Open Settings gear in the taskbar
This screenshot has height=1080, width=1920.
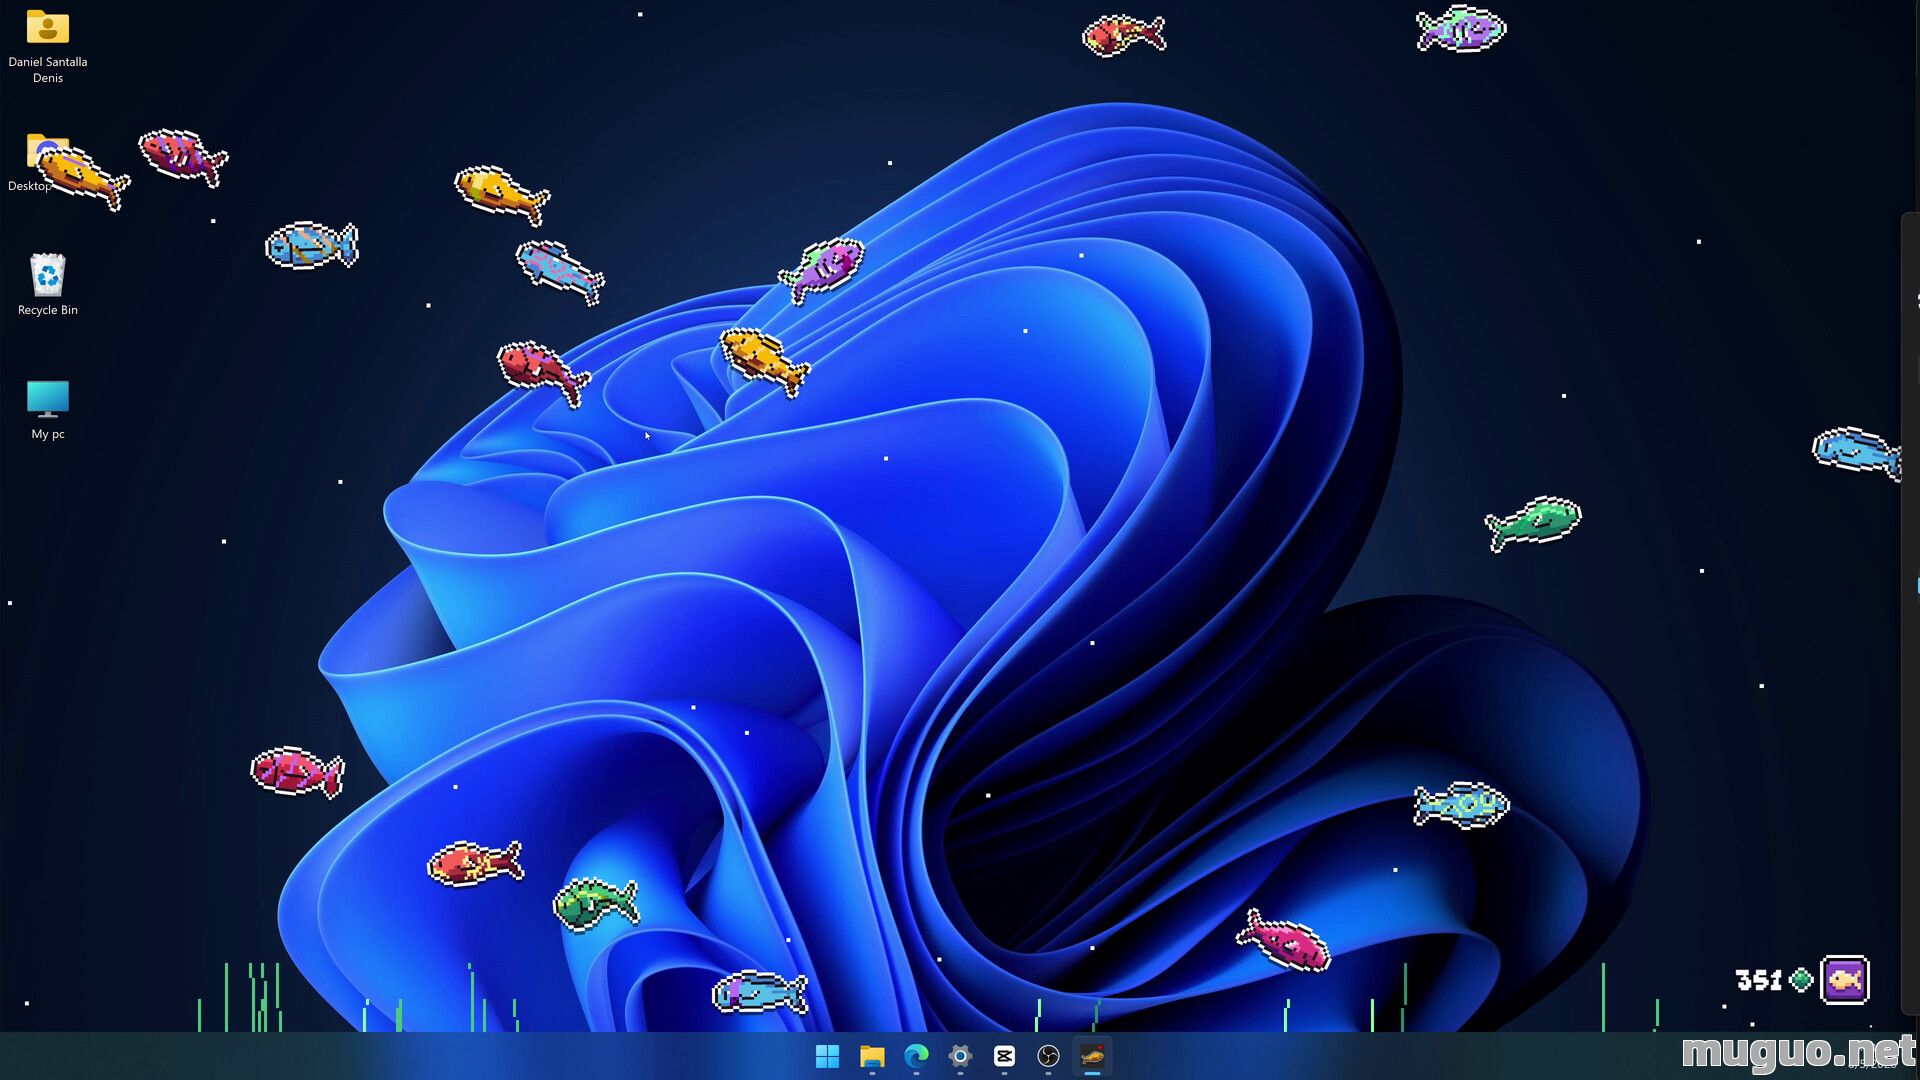tap(960, 1056)
